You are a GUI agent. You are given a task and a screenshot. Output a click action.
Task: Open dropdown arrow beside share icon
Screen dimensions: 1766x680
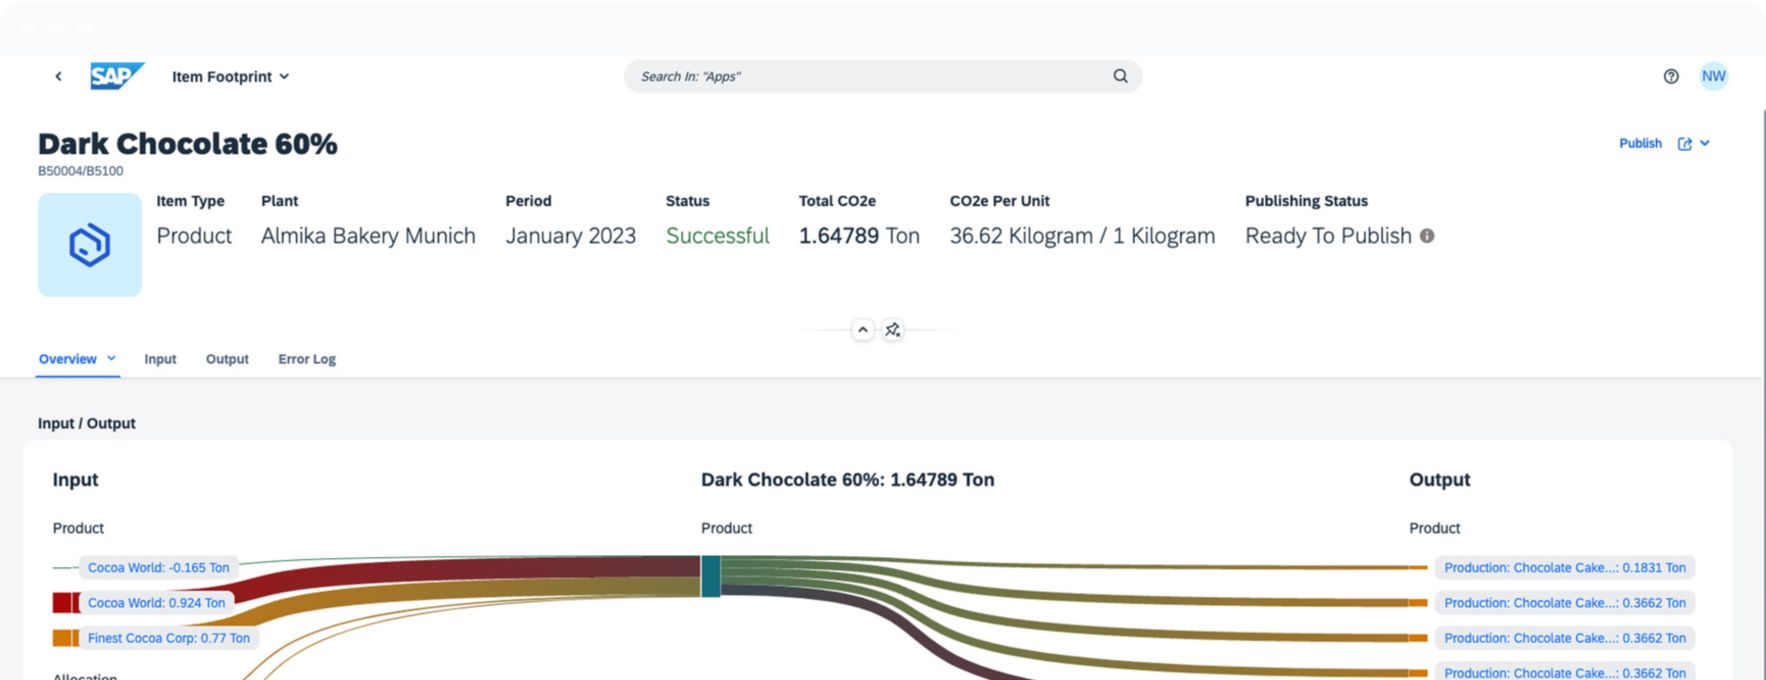pos(1705,144)
